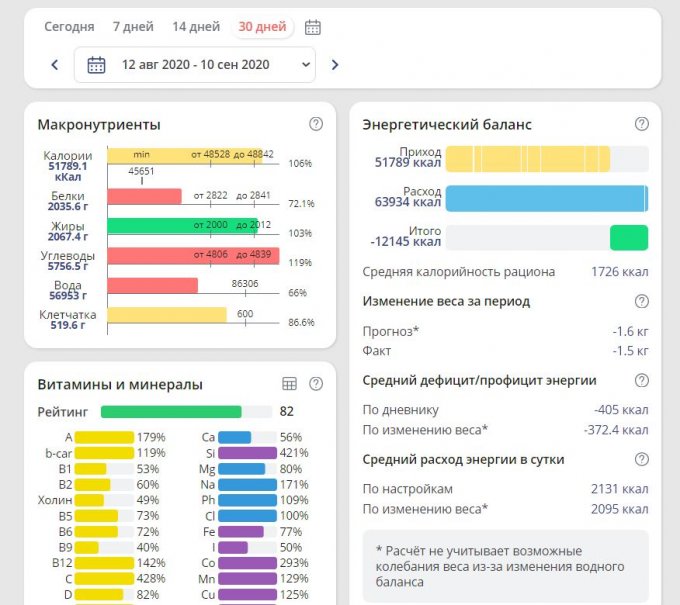Screen dimensions: 680x605
Task: Click help icon beside Энергетический баланс
Action: pos(642,124)
